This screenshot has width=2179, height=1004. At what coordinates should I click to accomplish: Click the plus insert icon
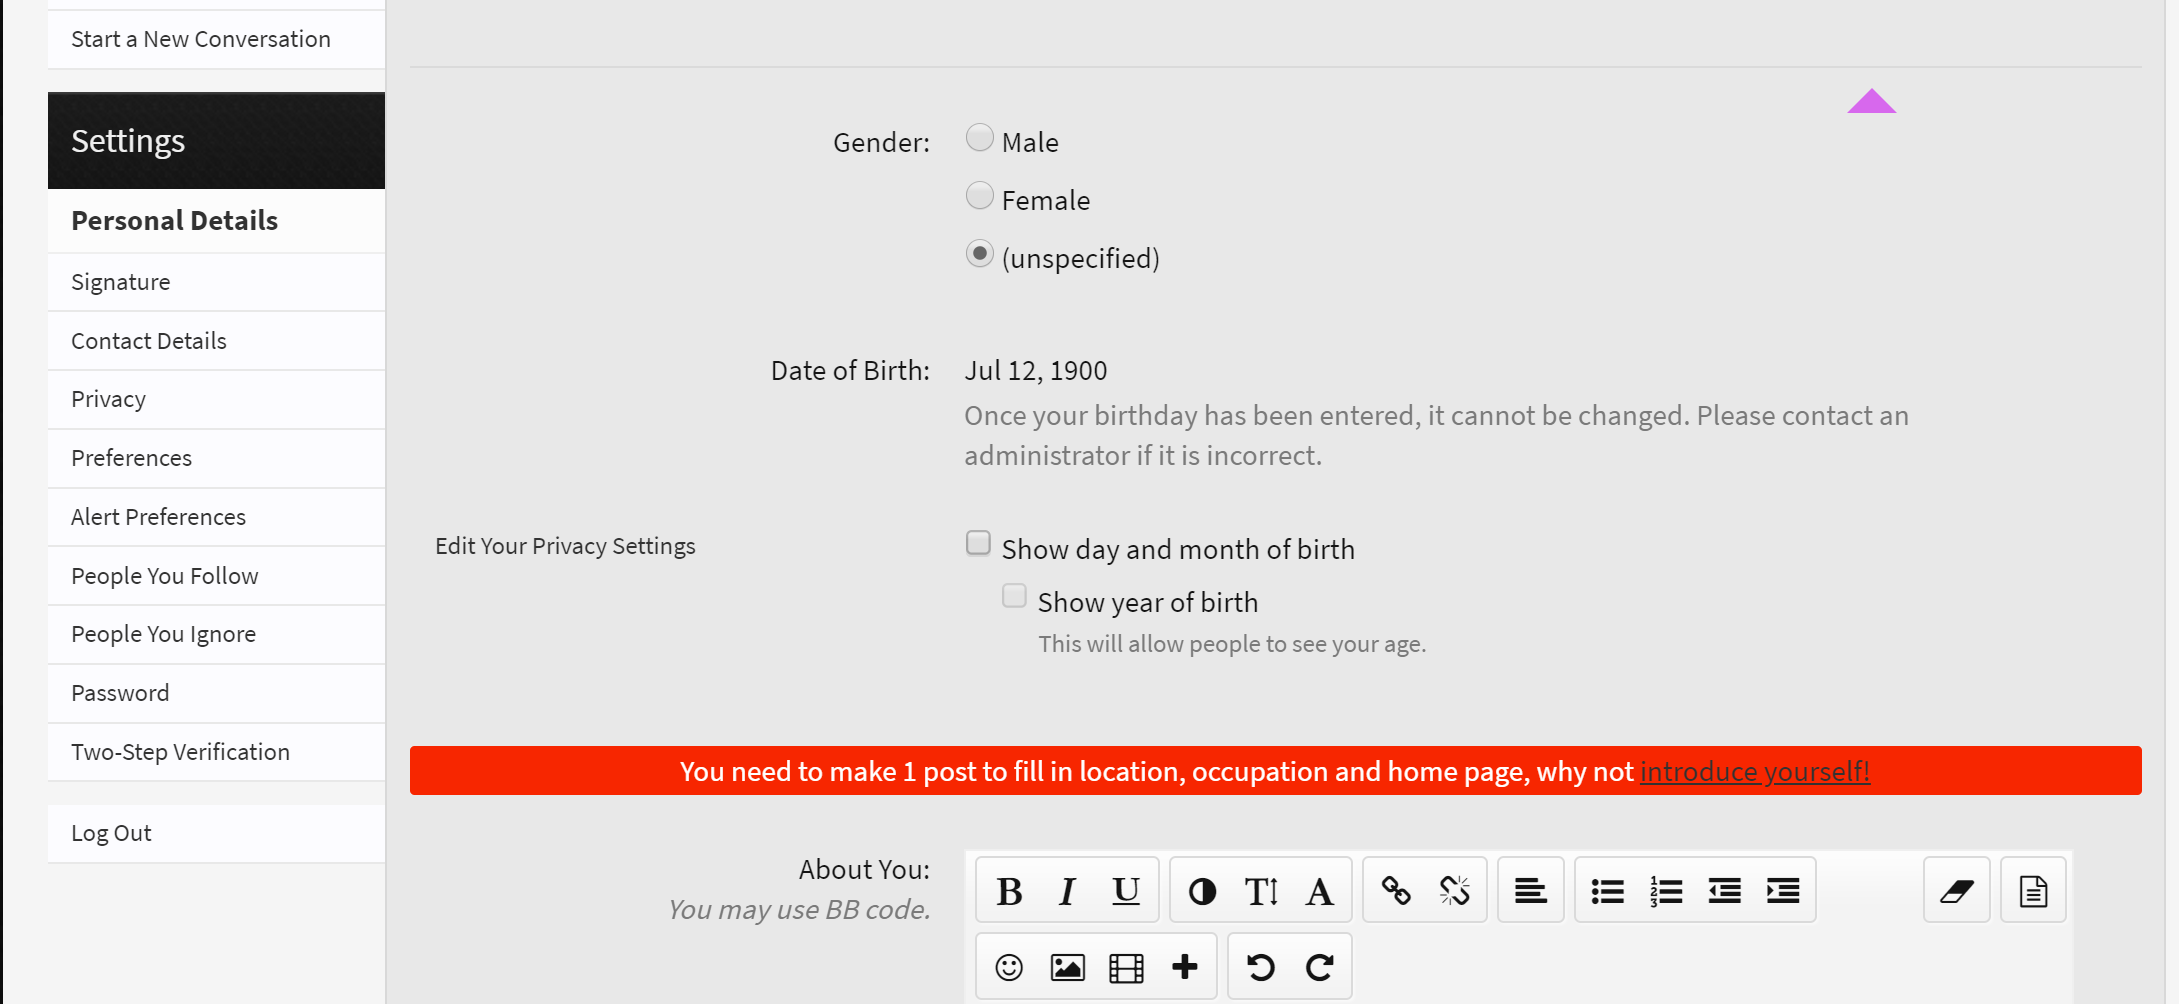(1185, 967)
